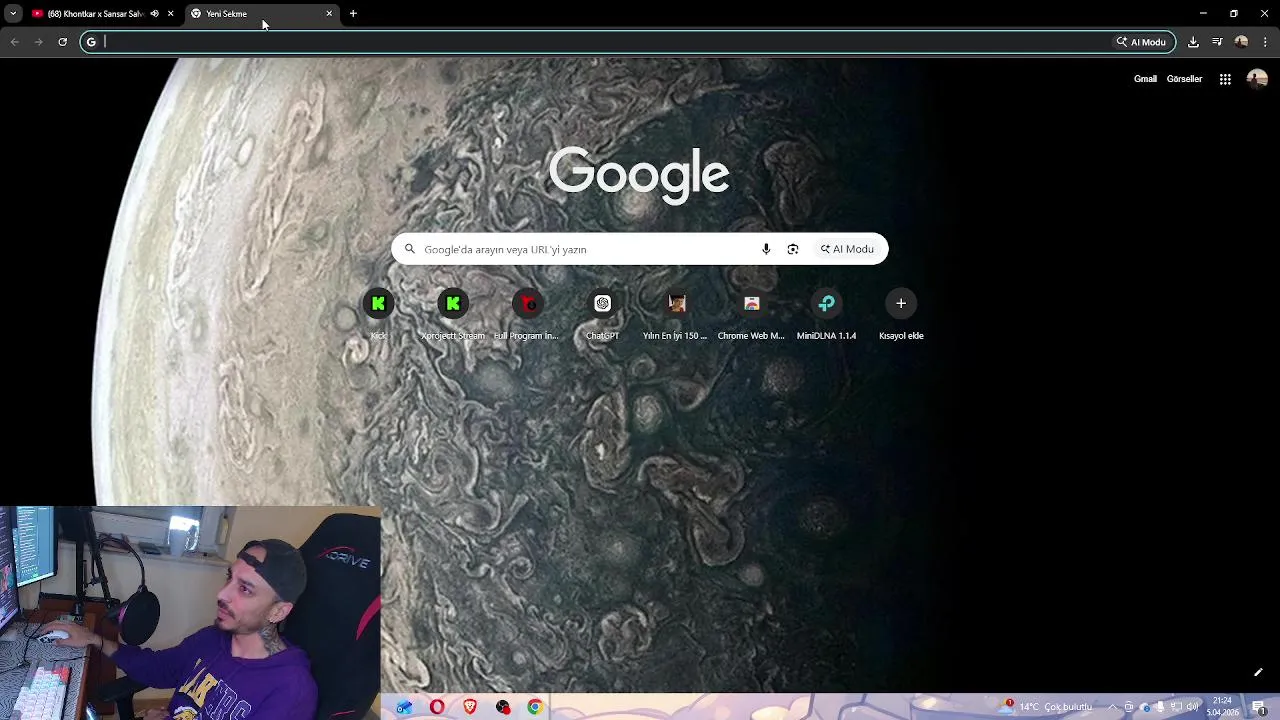Image resolution: width=1280 pixels, height=720 pixels.
Task: Open the blue taskbar app icon
Action: (404, 707)
